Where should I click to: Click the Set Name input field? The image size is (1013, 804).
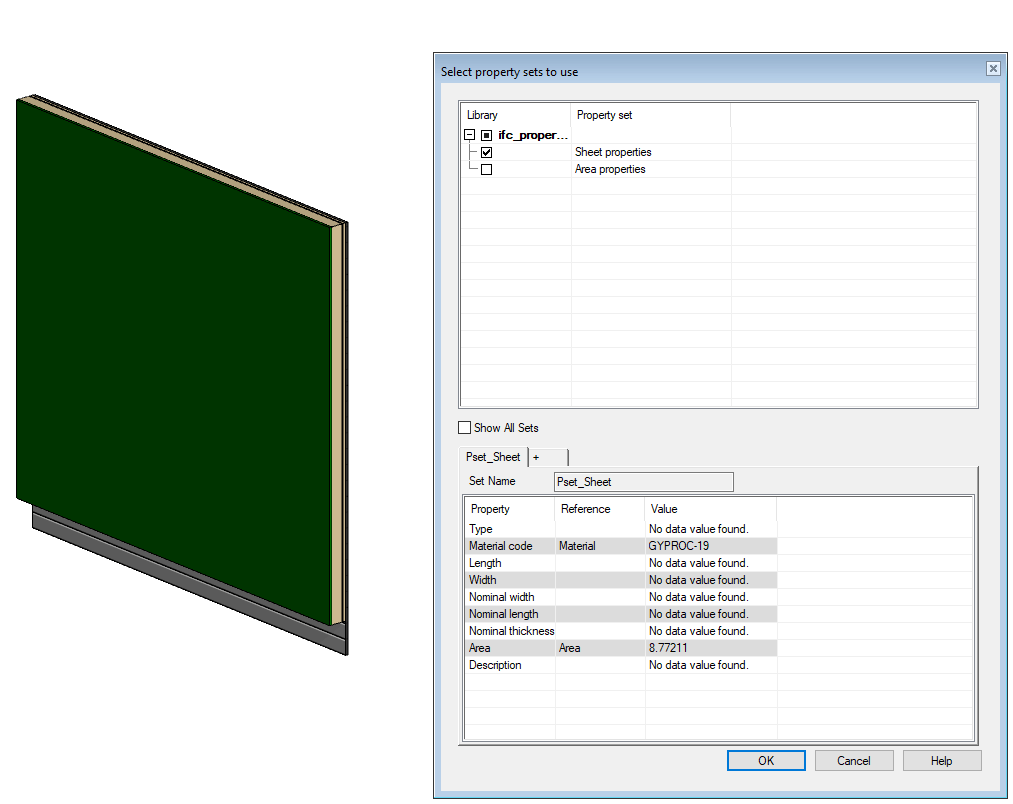[x=643, y=482]
